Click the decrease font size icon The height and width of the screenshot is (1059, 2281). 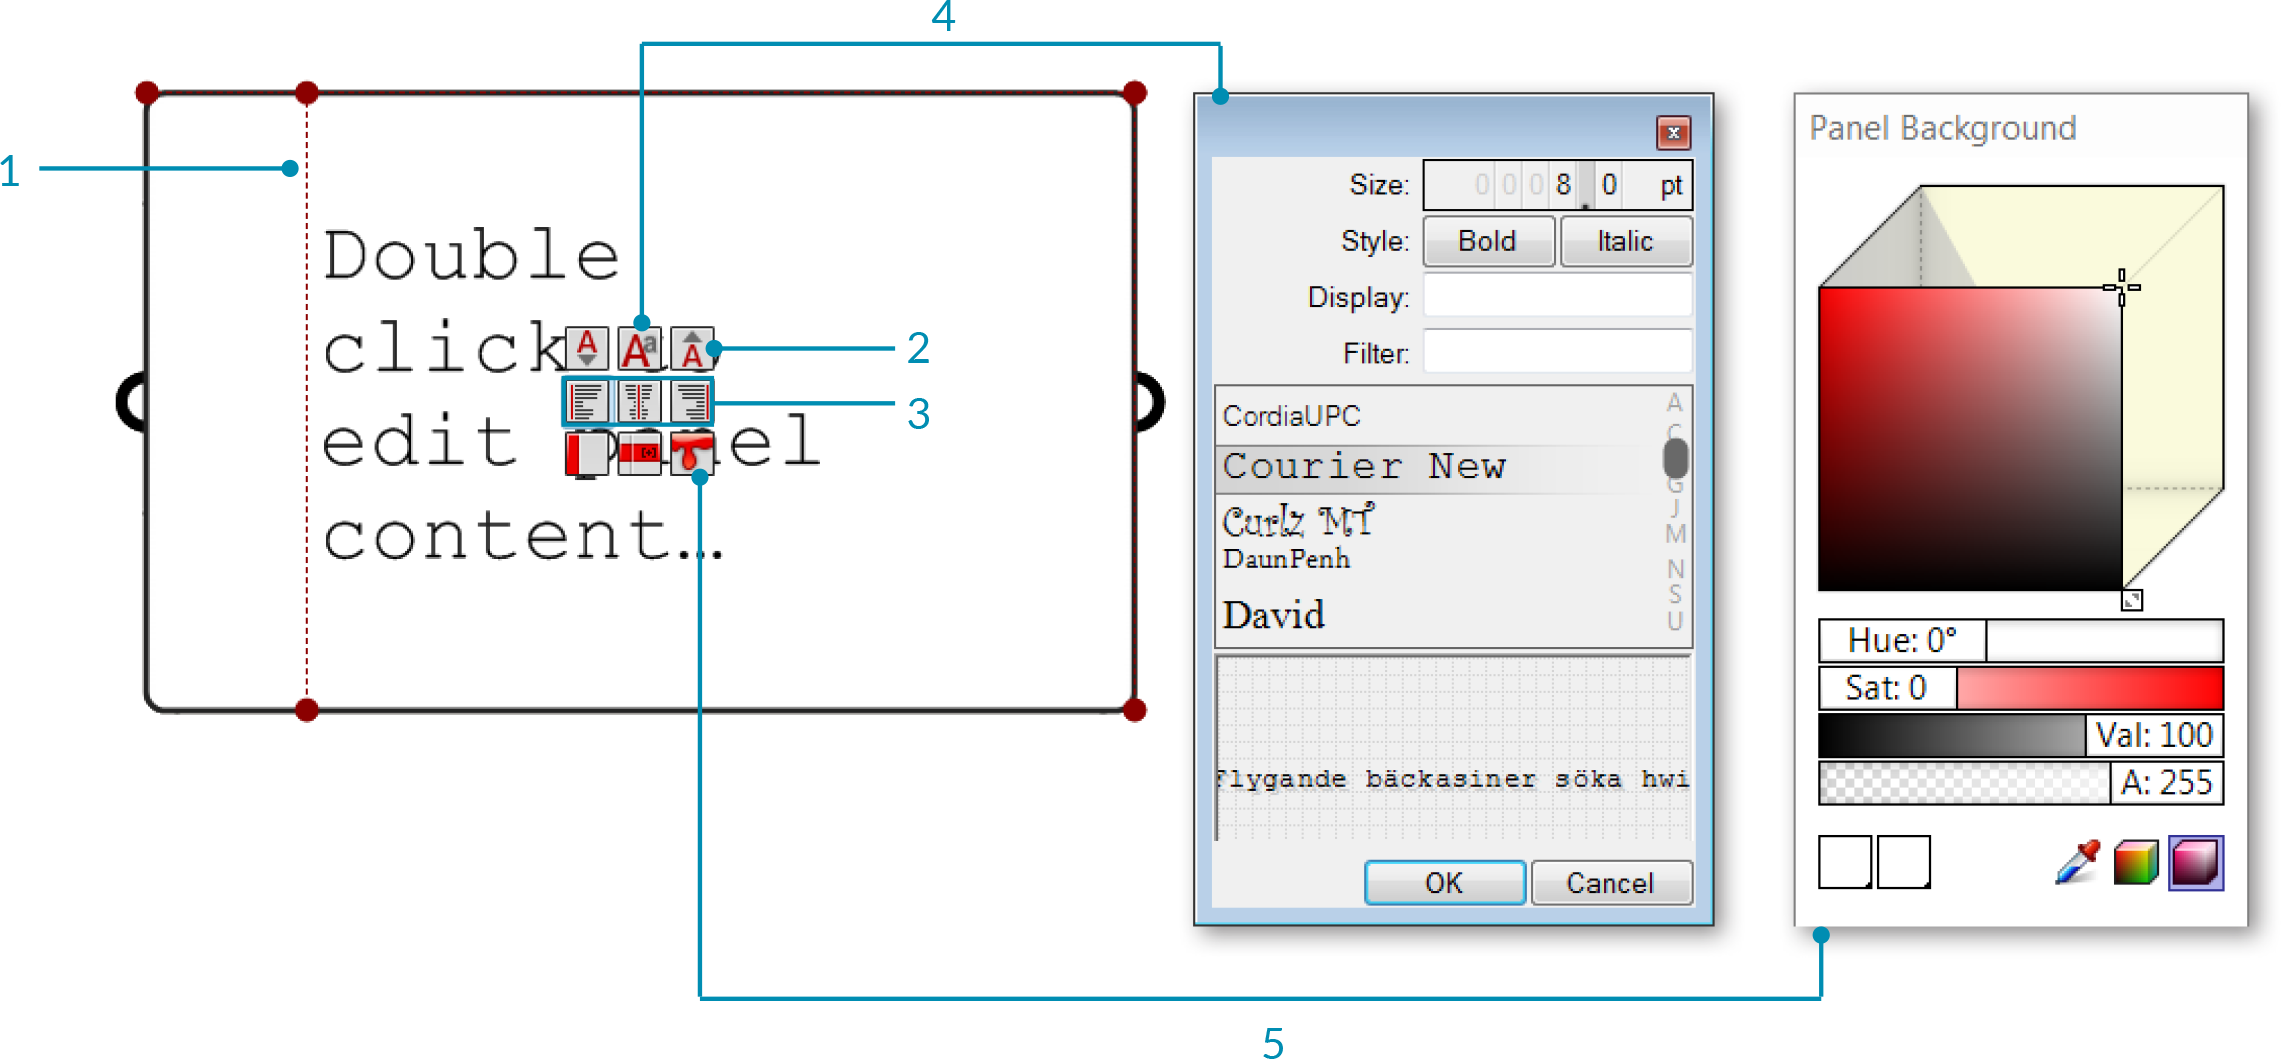point(587,349)
